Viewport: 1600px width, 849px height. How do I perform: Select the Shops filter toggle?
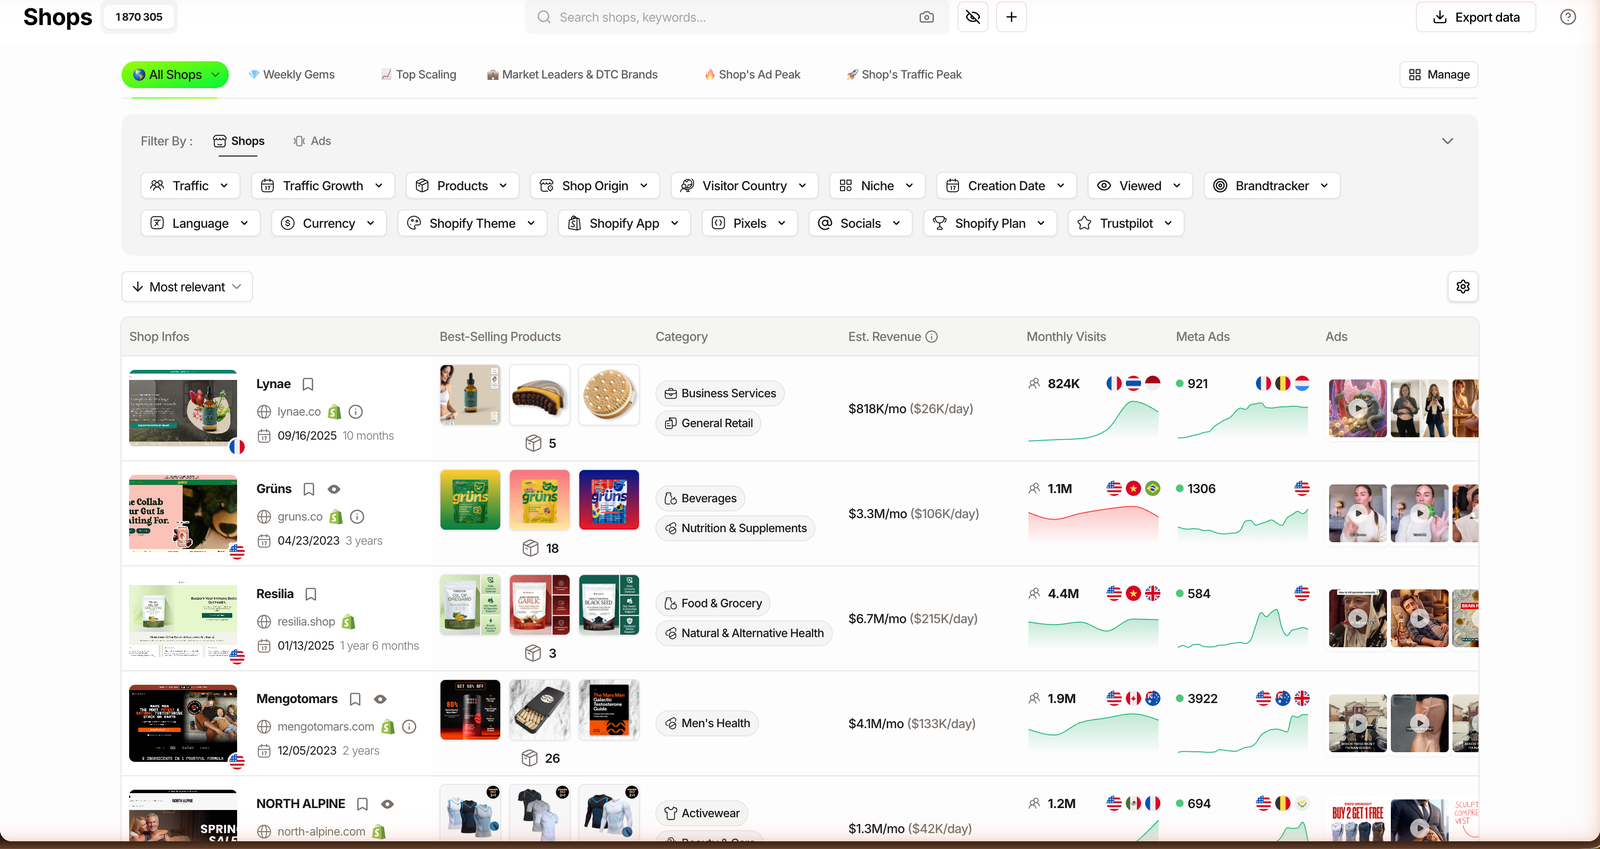(239, 141)
